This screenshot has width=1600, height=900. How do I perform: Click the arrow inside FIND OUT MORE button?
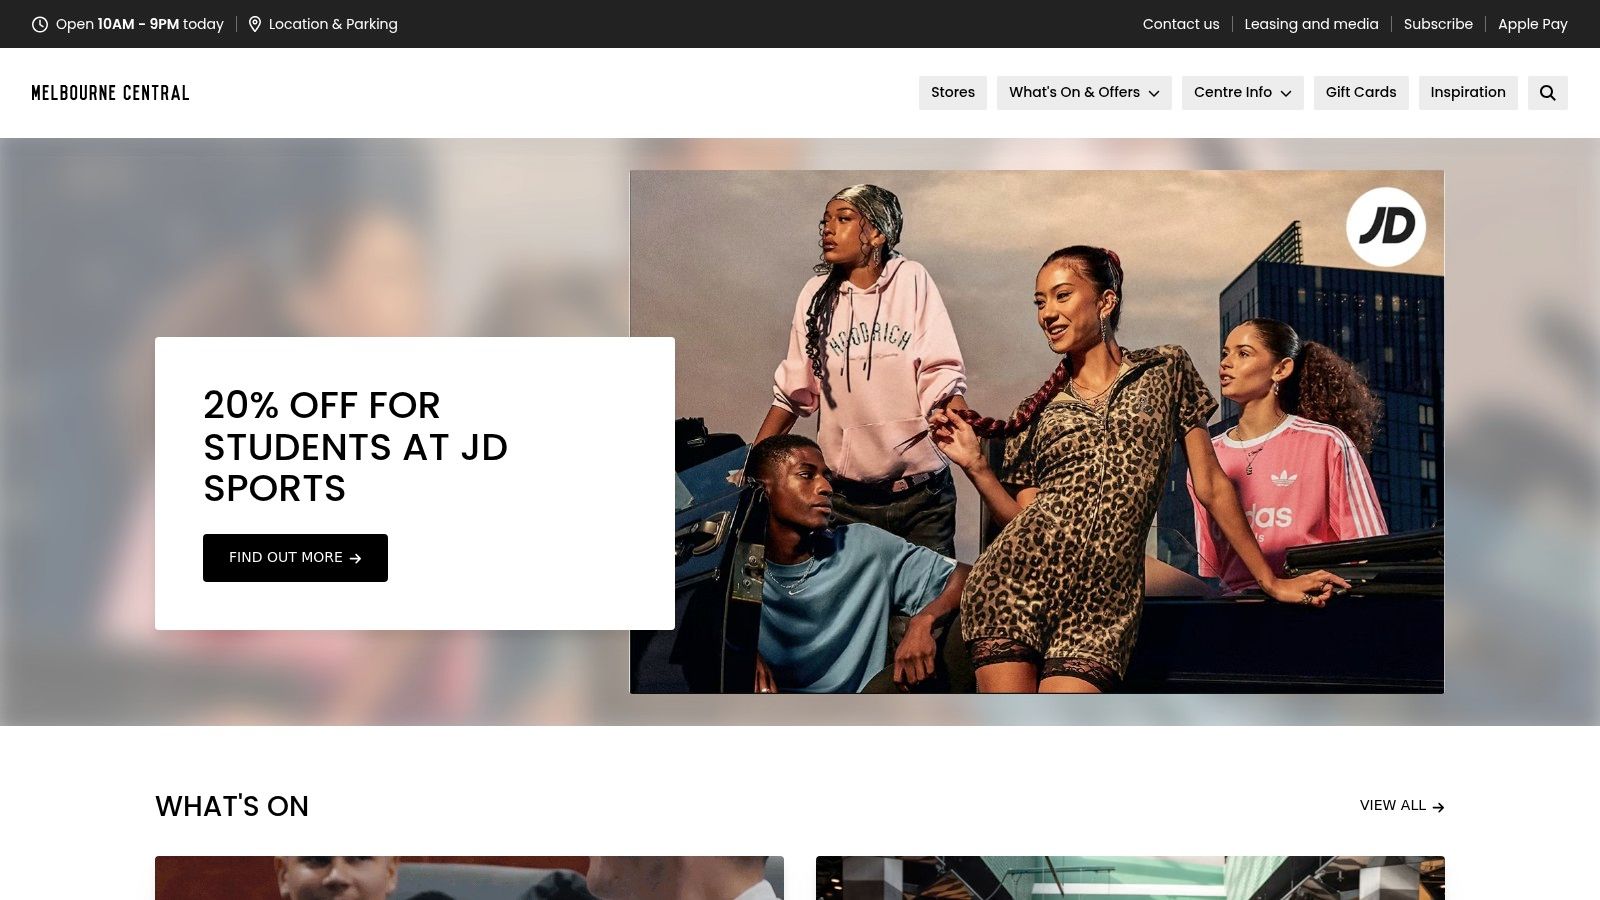tap(356, 558)
